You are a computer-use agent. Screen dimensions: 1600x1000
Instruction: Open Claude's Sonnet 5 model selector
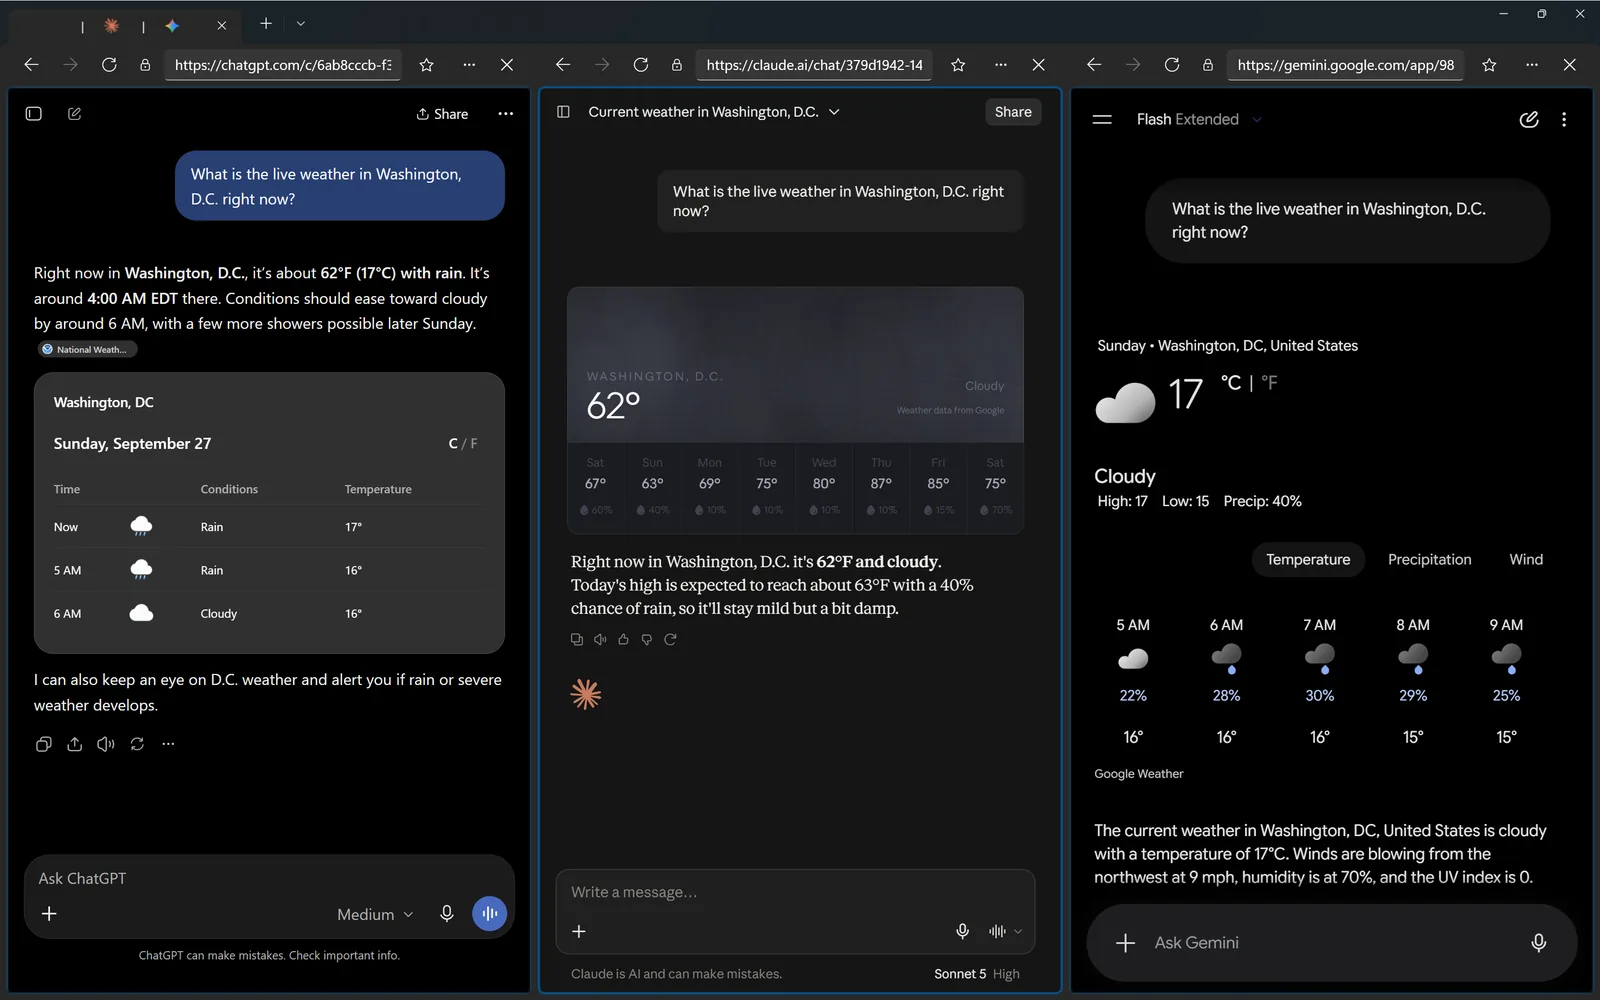(x=977, y=974)
